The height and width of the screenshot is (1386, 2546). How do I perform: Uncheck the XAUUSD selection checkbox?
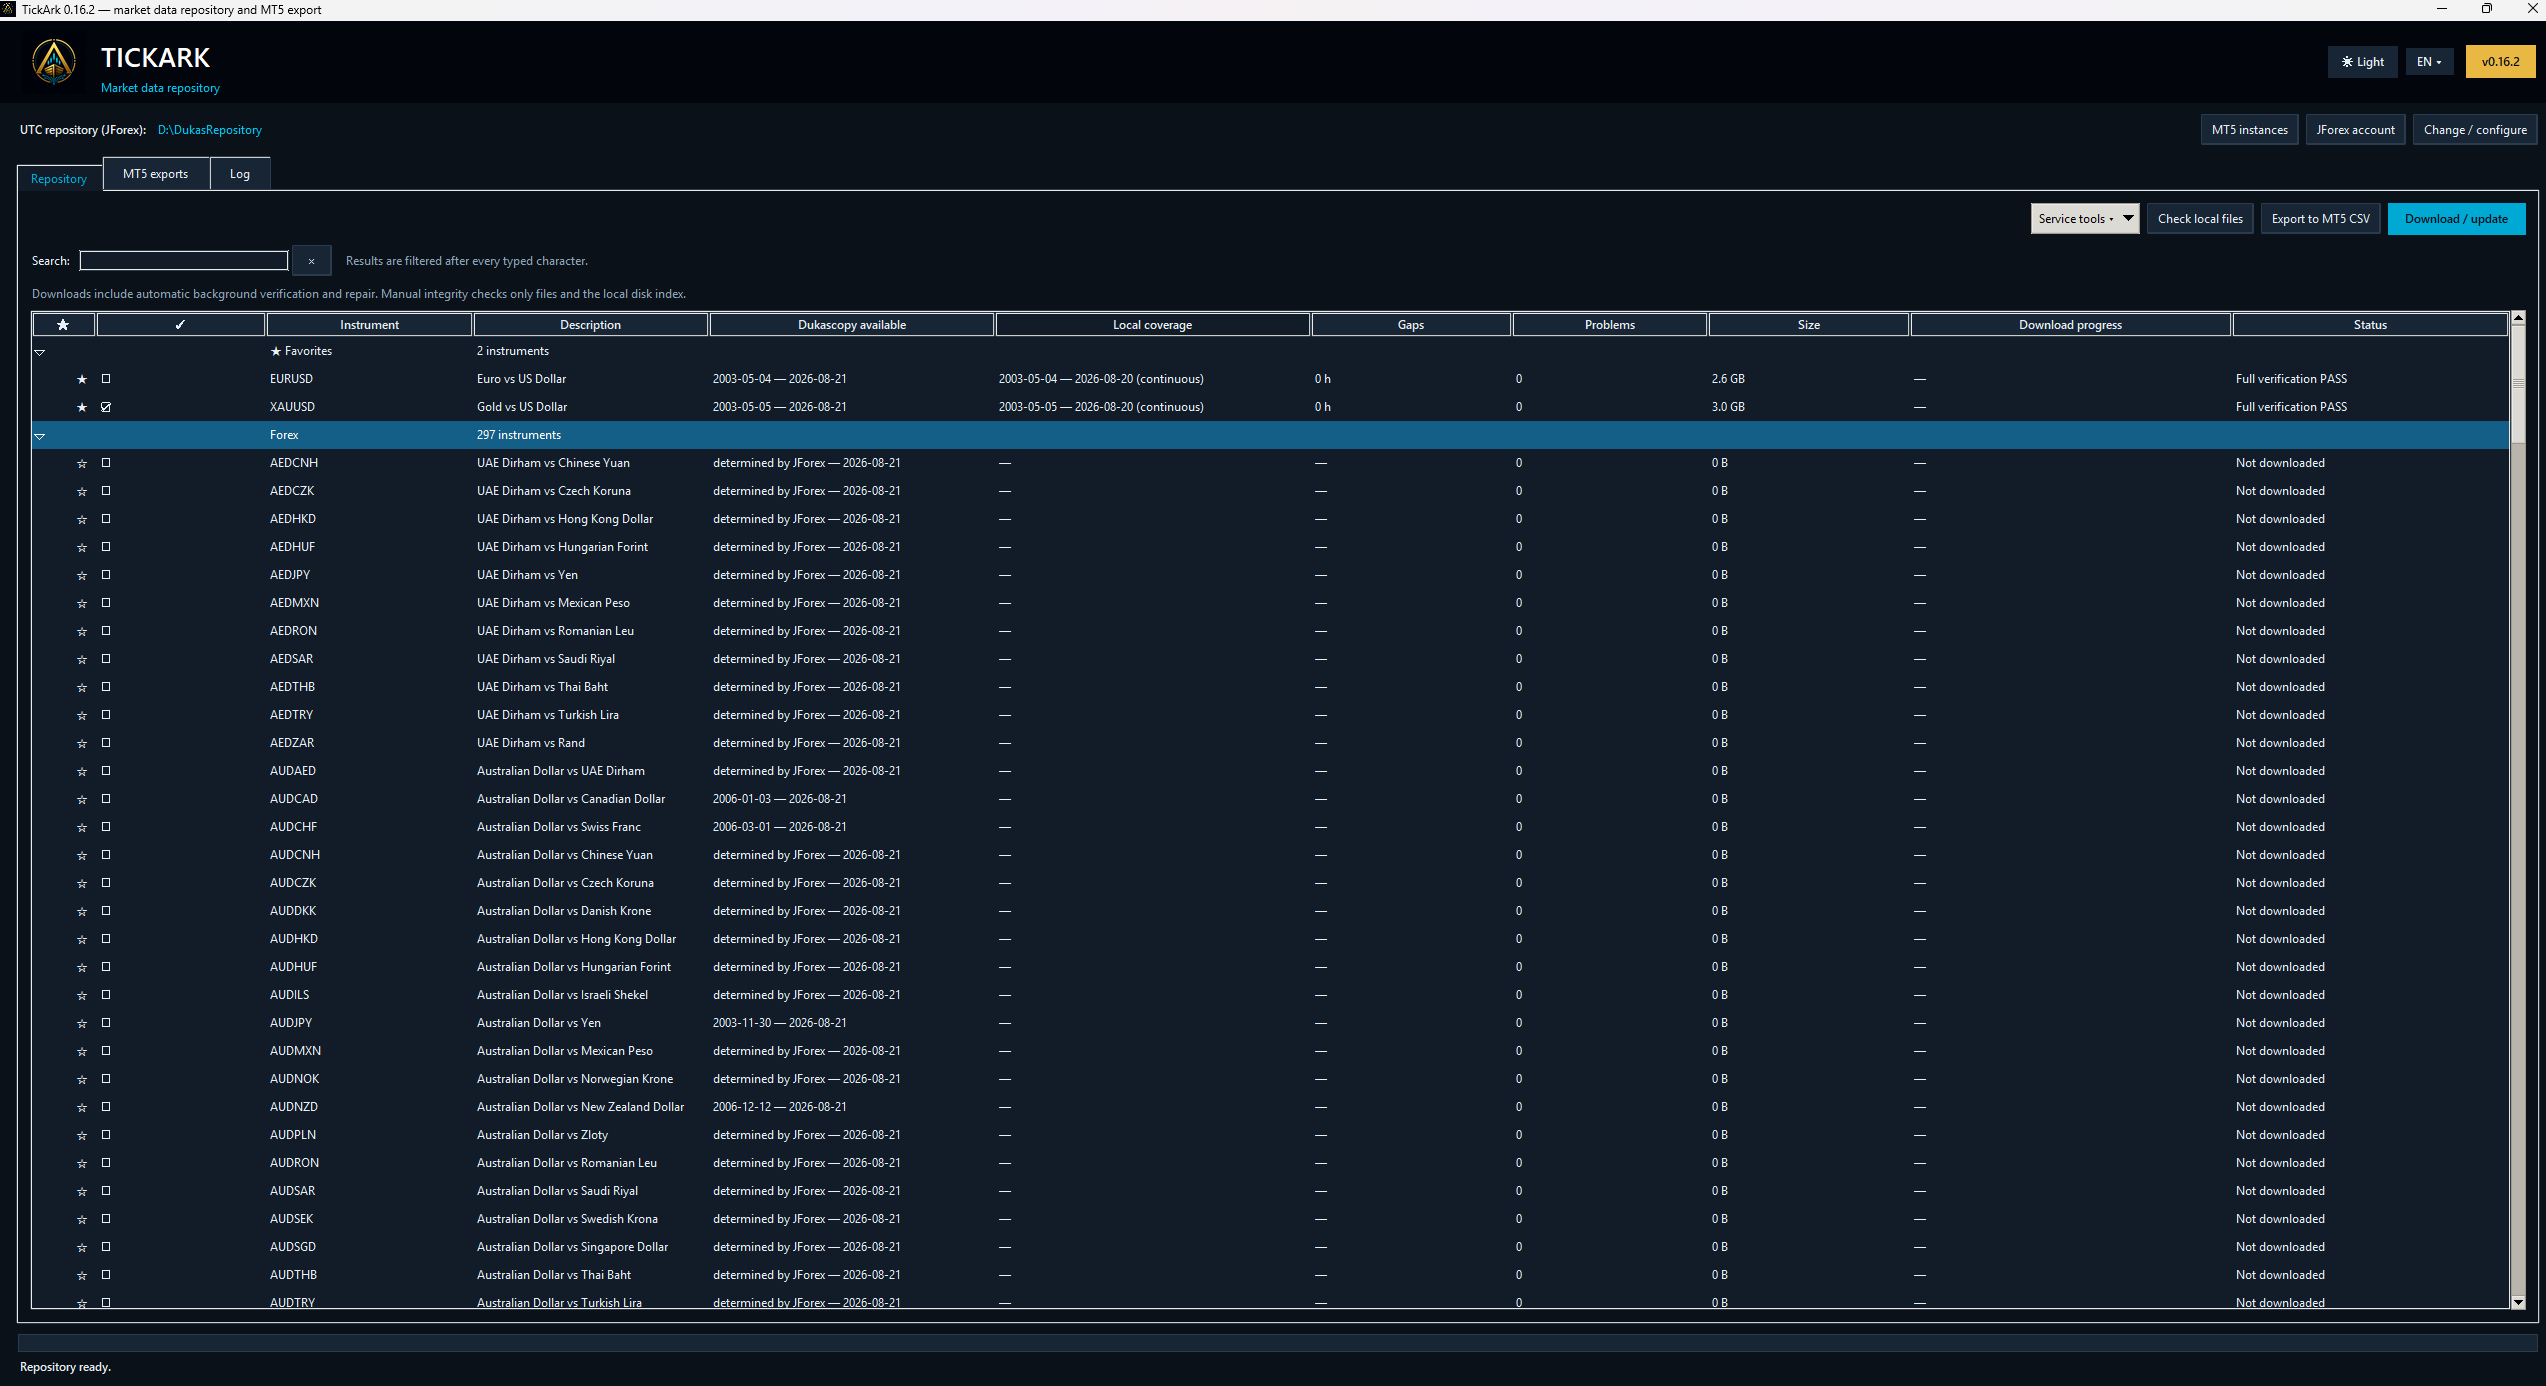click(106, 407)
